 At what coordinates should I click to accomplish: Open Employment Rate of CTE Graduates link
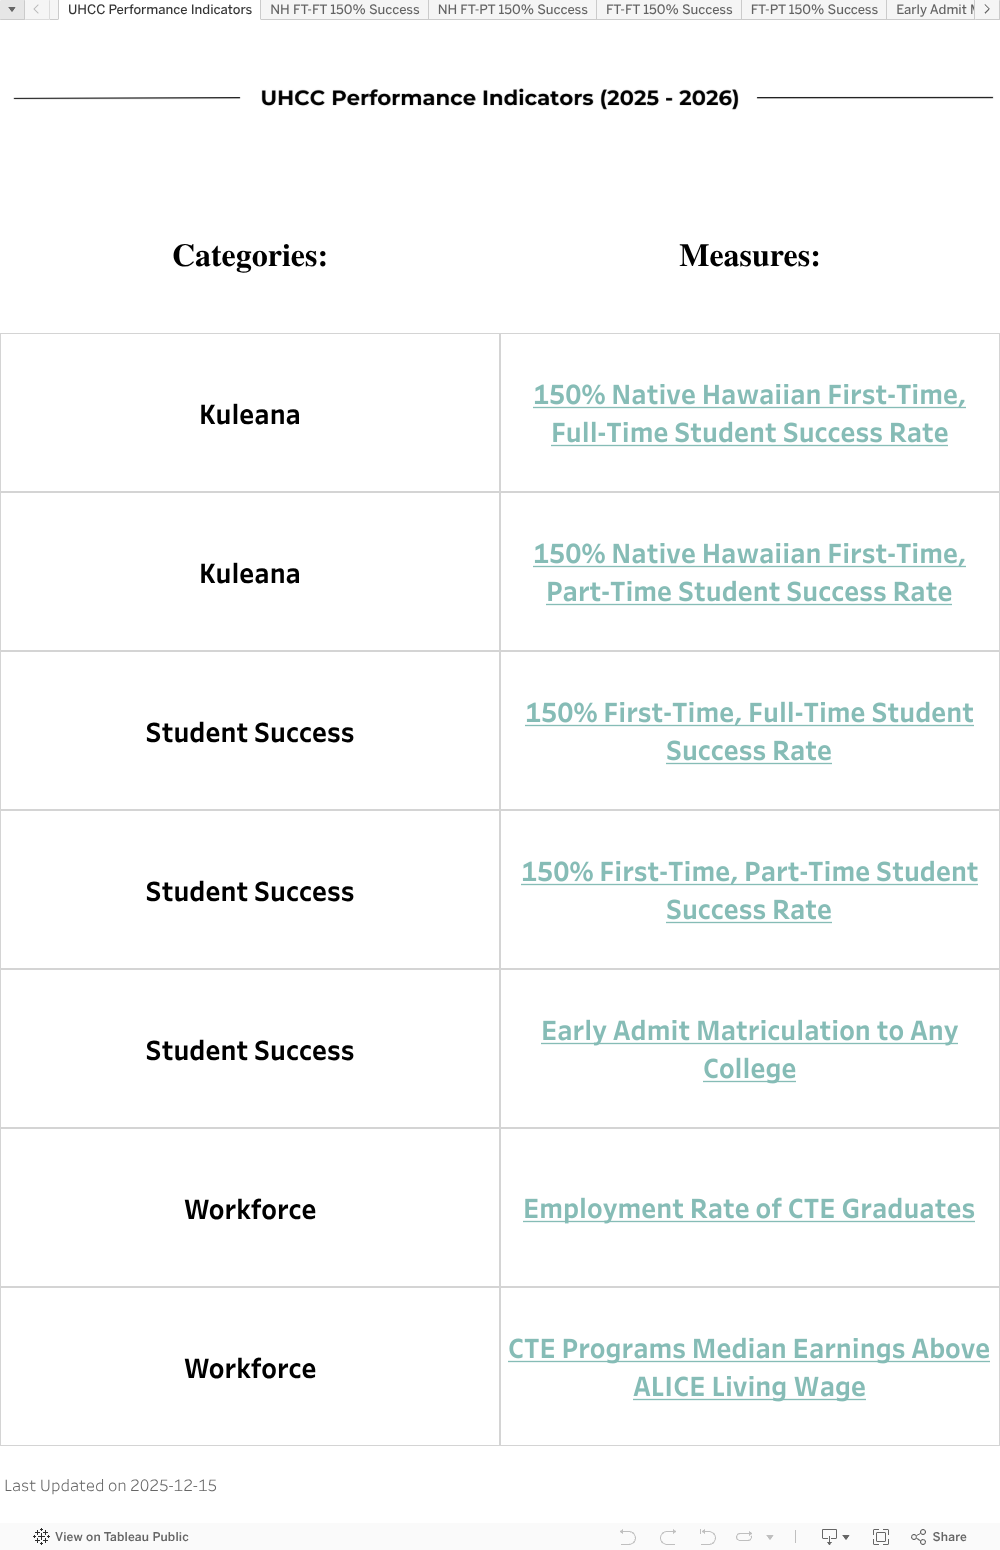pos(749,1209)
